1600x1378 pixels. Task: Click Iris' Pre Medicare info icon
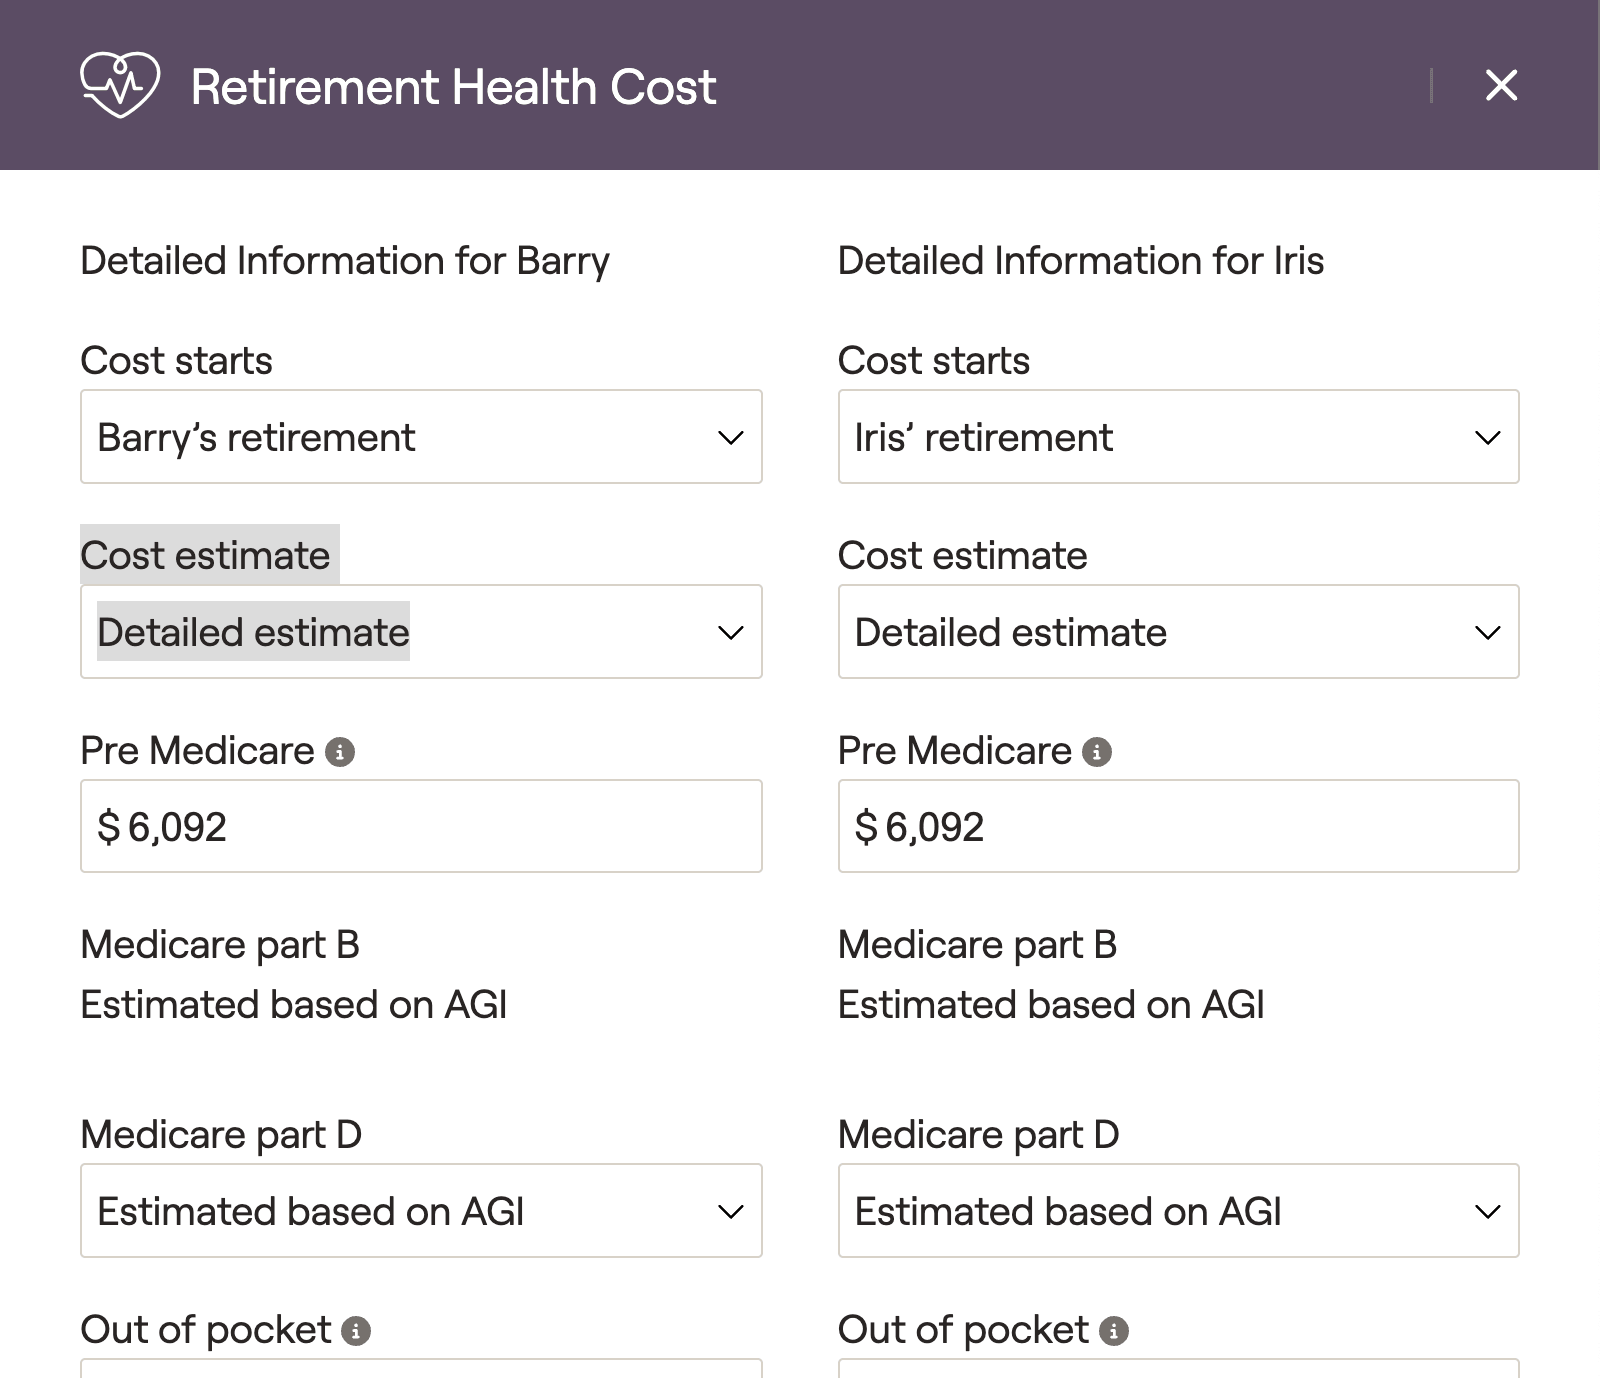tap(1097, 752)
